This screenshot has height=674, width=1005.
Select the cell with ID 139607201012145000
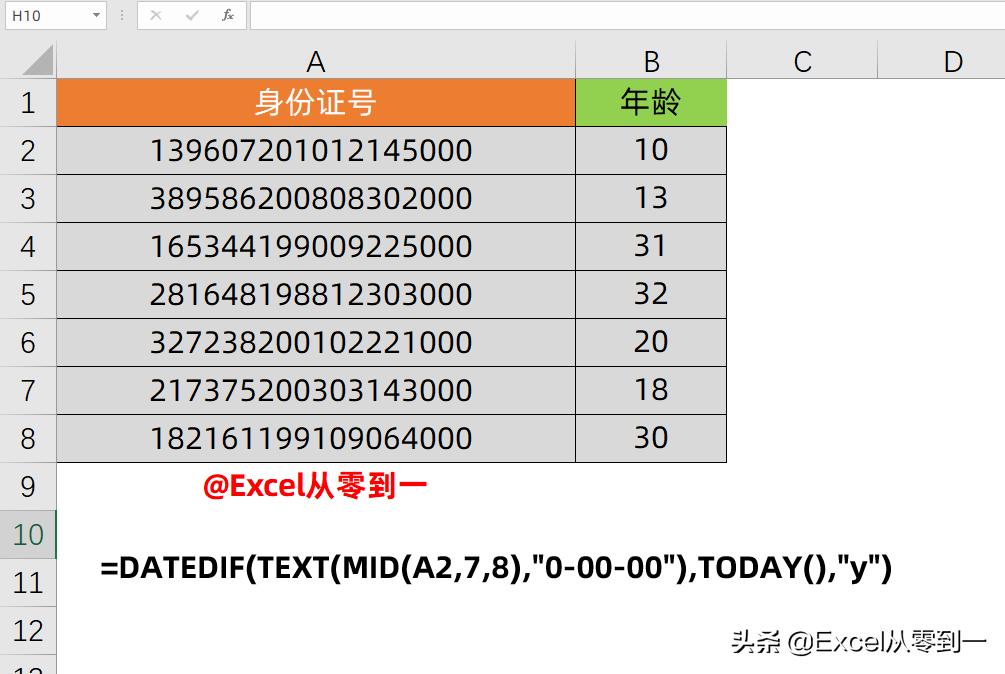tap(316, 150)
